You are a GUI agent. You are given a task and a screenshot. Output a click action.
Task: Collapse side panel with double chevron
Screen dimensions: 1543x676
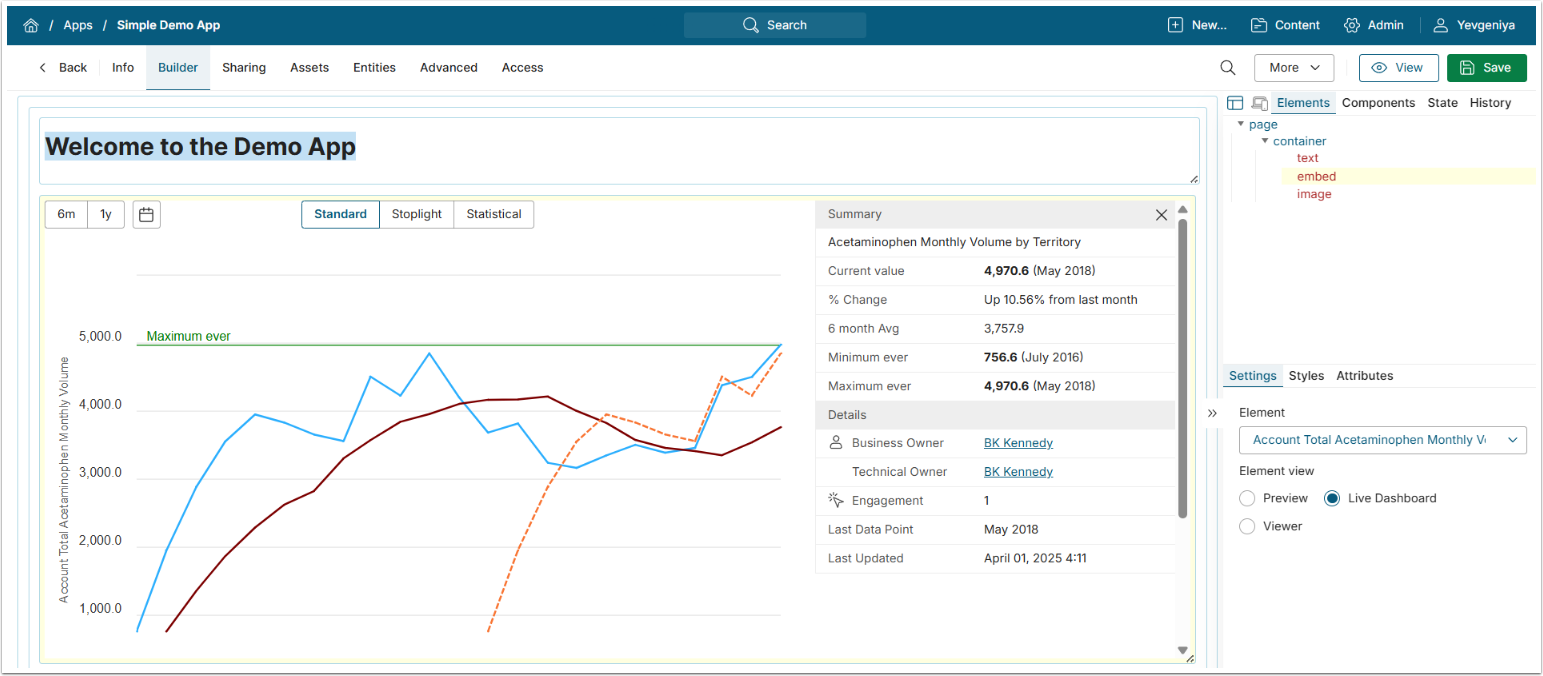pos(1212,413)
